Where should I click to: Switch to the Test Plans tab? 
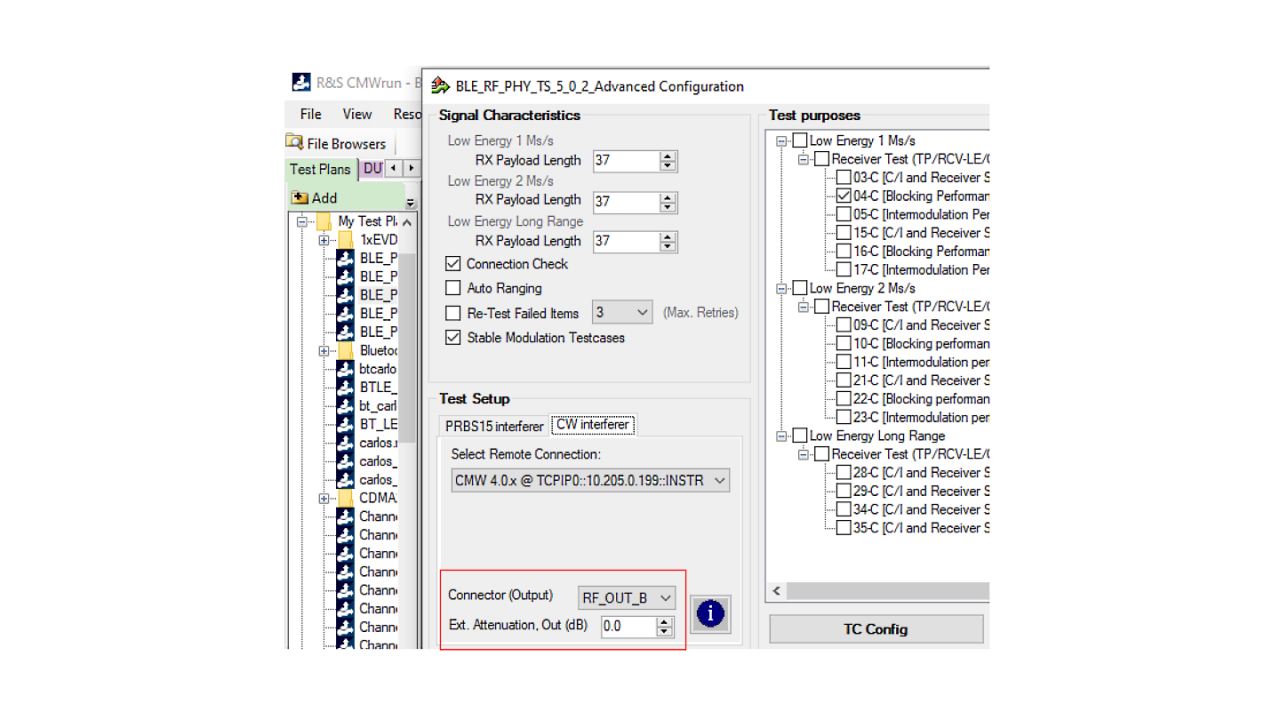(x=320, y=169)
